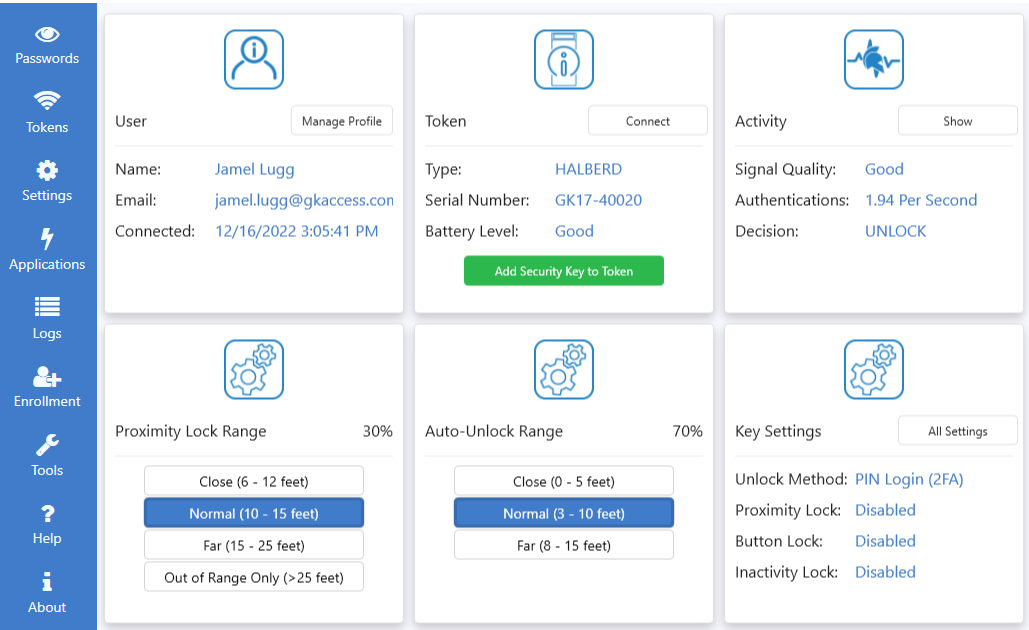This screenshot has height=630, width=1029.
Task: Show activity details with Show button
Action: [x=957, y=120]
